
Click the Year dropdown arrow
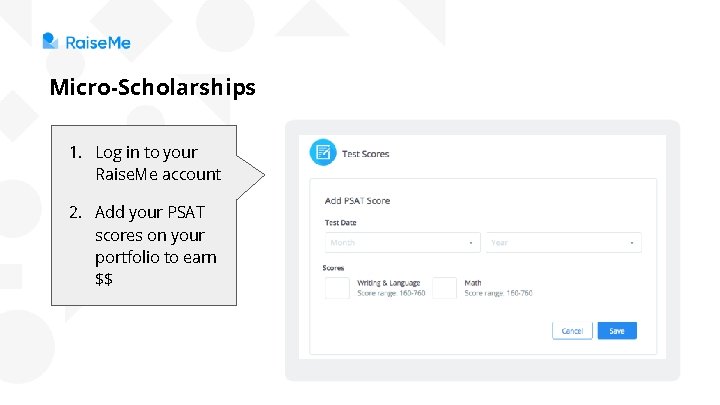pos(632,242)
